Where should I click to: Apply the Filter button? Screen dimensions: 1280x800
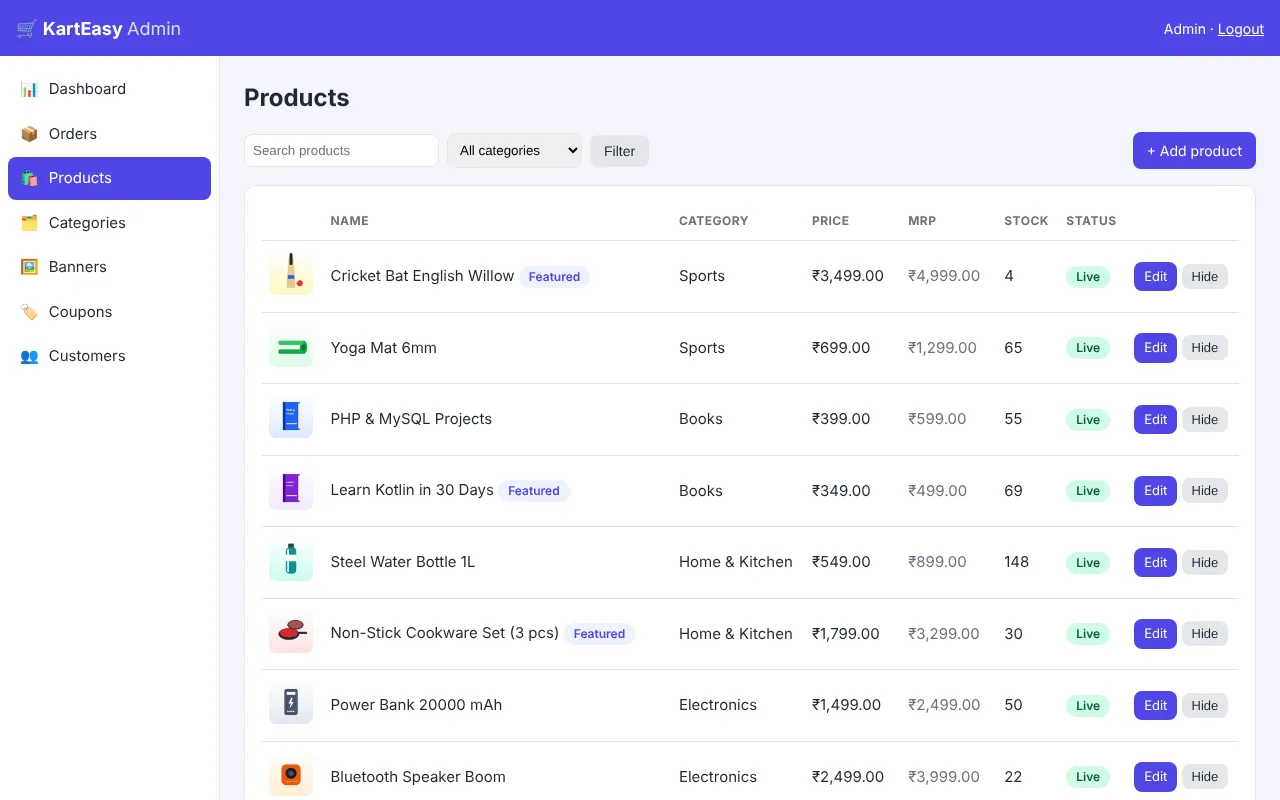coord(619,151)
